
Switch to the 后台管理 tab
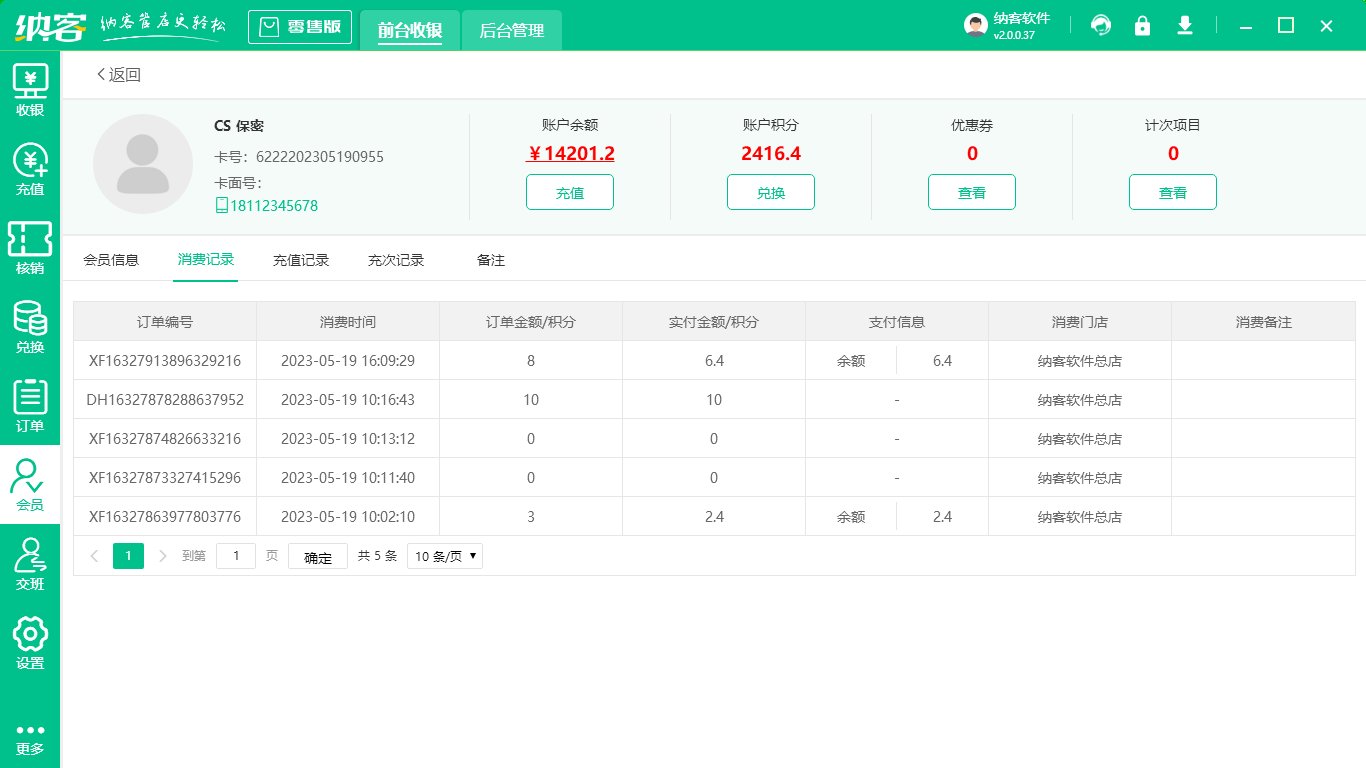tap(511, 31)
